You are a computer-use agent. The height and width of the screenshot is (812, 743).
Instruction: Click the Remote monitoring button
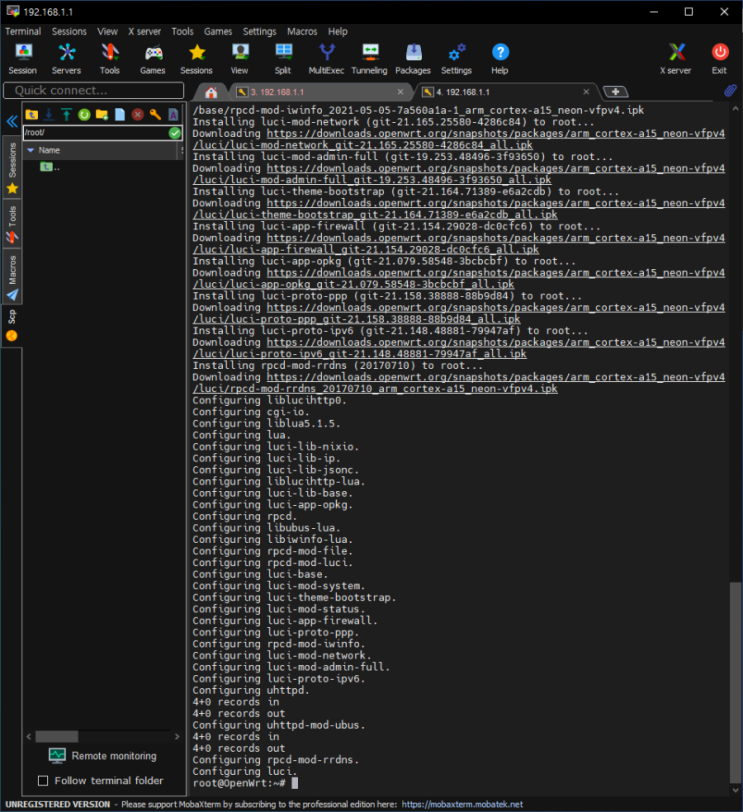(x=102, y=756)
